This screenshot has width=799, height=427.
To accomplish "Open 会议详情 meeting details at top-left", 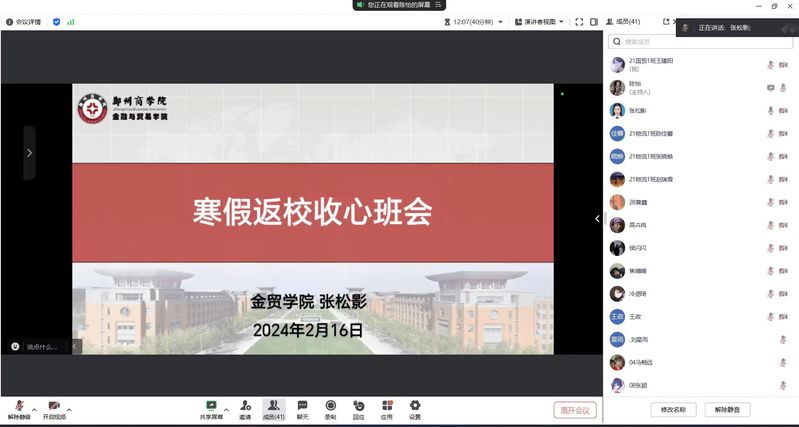I will click(x=23, y=21).
